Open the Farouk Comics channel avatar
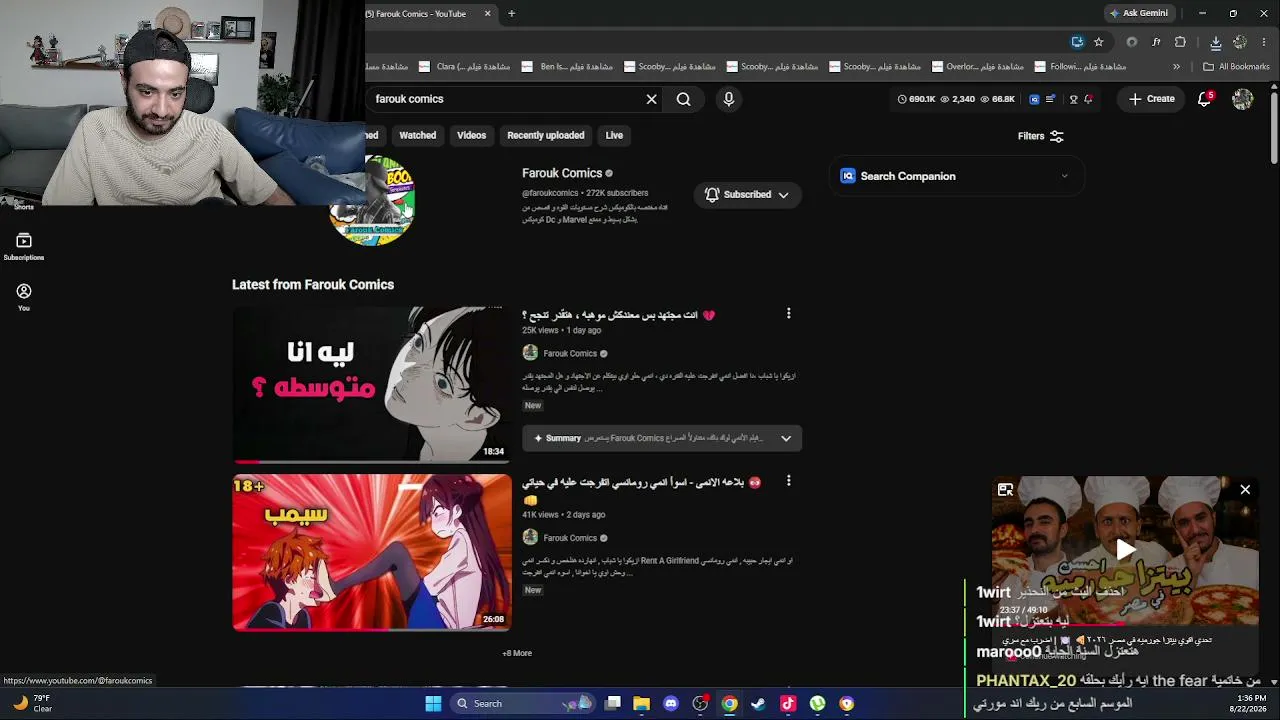This screenshot has height=720, width=1280. coord(372,201)
